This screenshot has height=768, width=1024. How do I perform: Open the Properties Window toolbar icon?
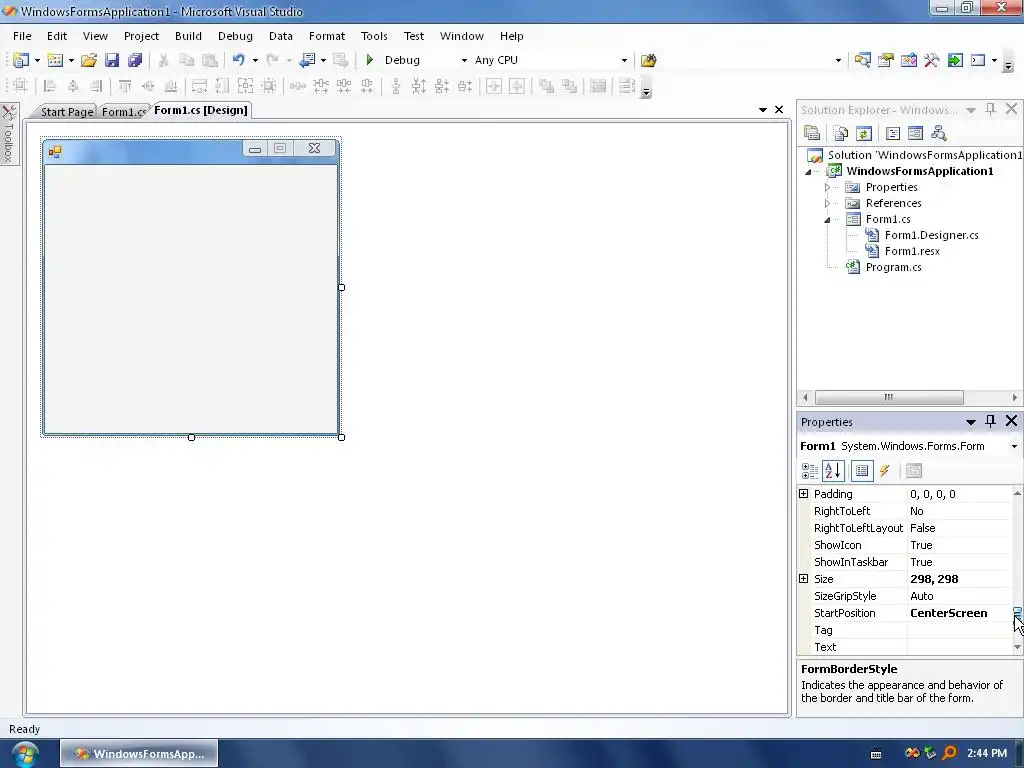pyautogui.click(x=886, y=60)
